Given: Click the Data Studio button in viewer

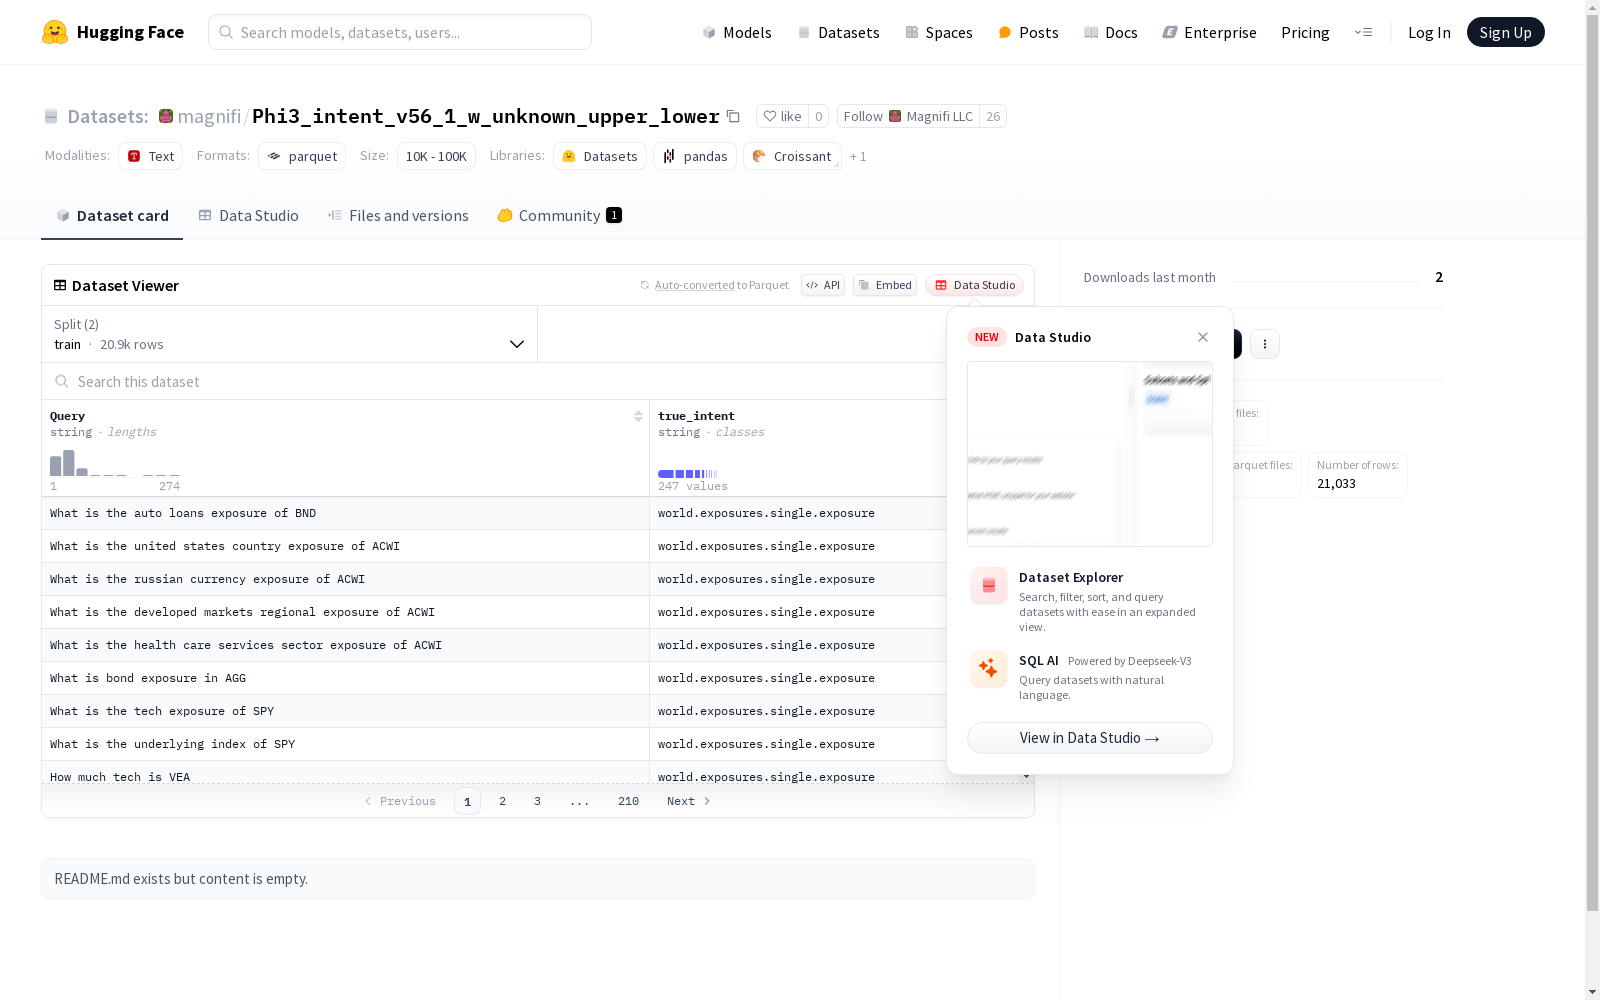Looking at the screenshot, I should point(974,285).
